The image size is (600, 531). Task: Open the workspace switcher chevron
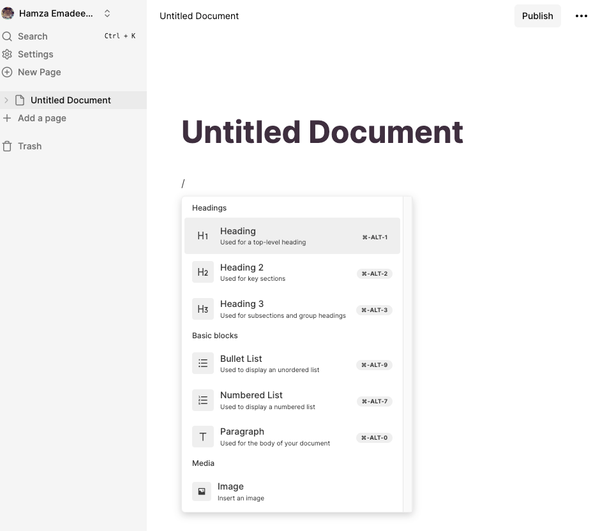107,13
